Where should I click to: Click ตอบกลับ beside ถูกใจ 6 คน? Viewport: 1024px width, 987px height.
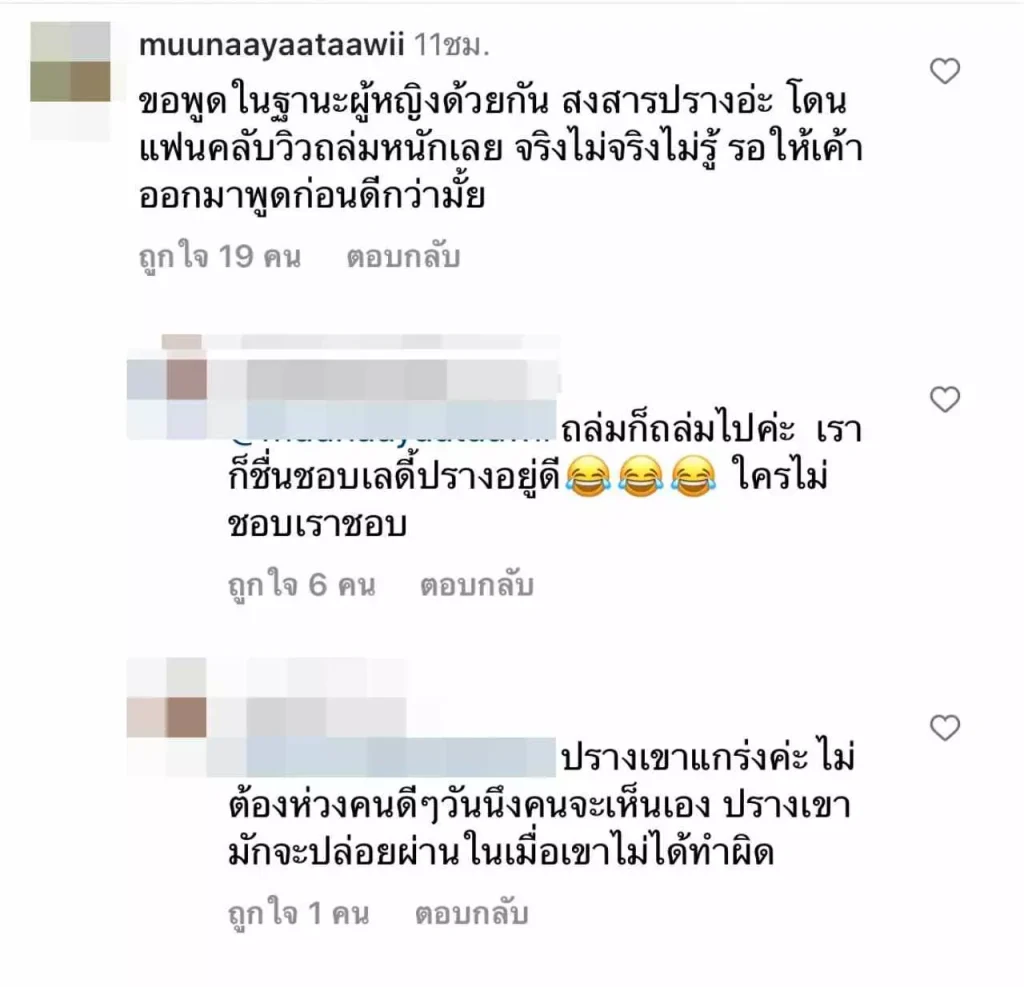(477, 585)
